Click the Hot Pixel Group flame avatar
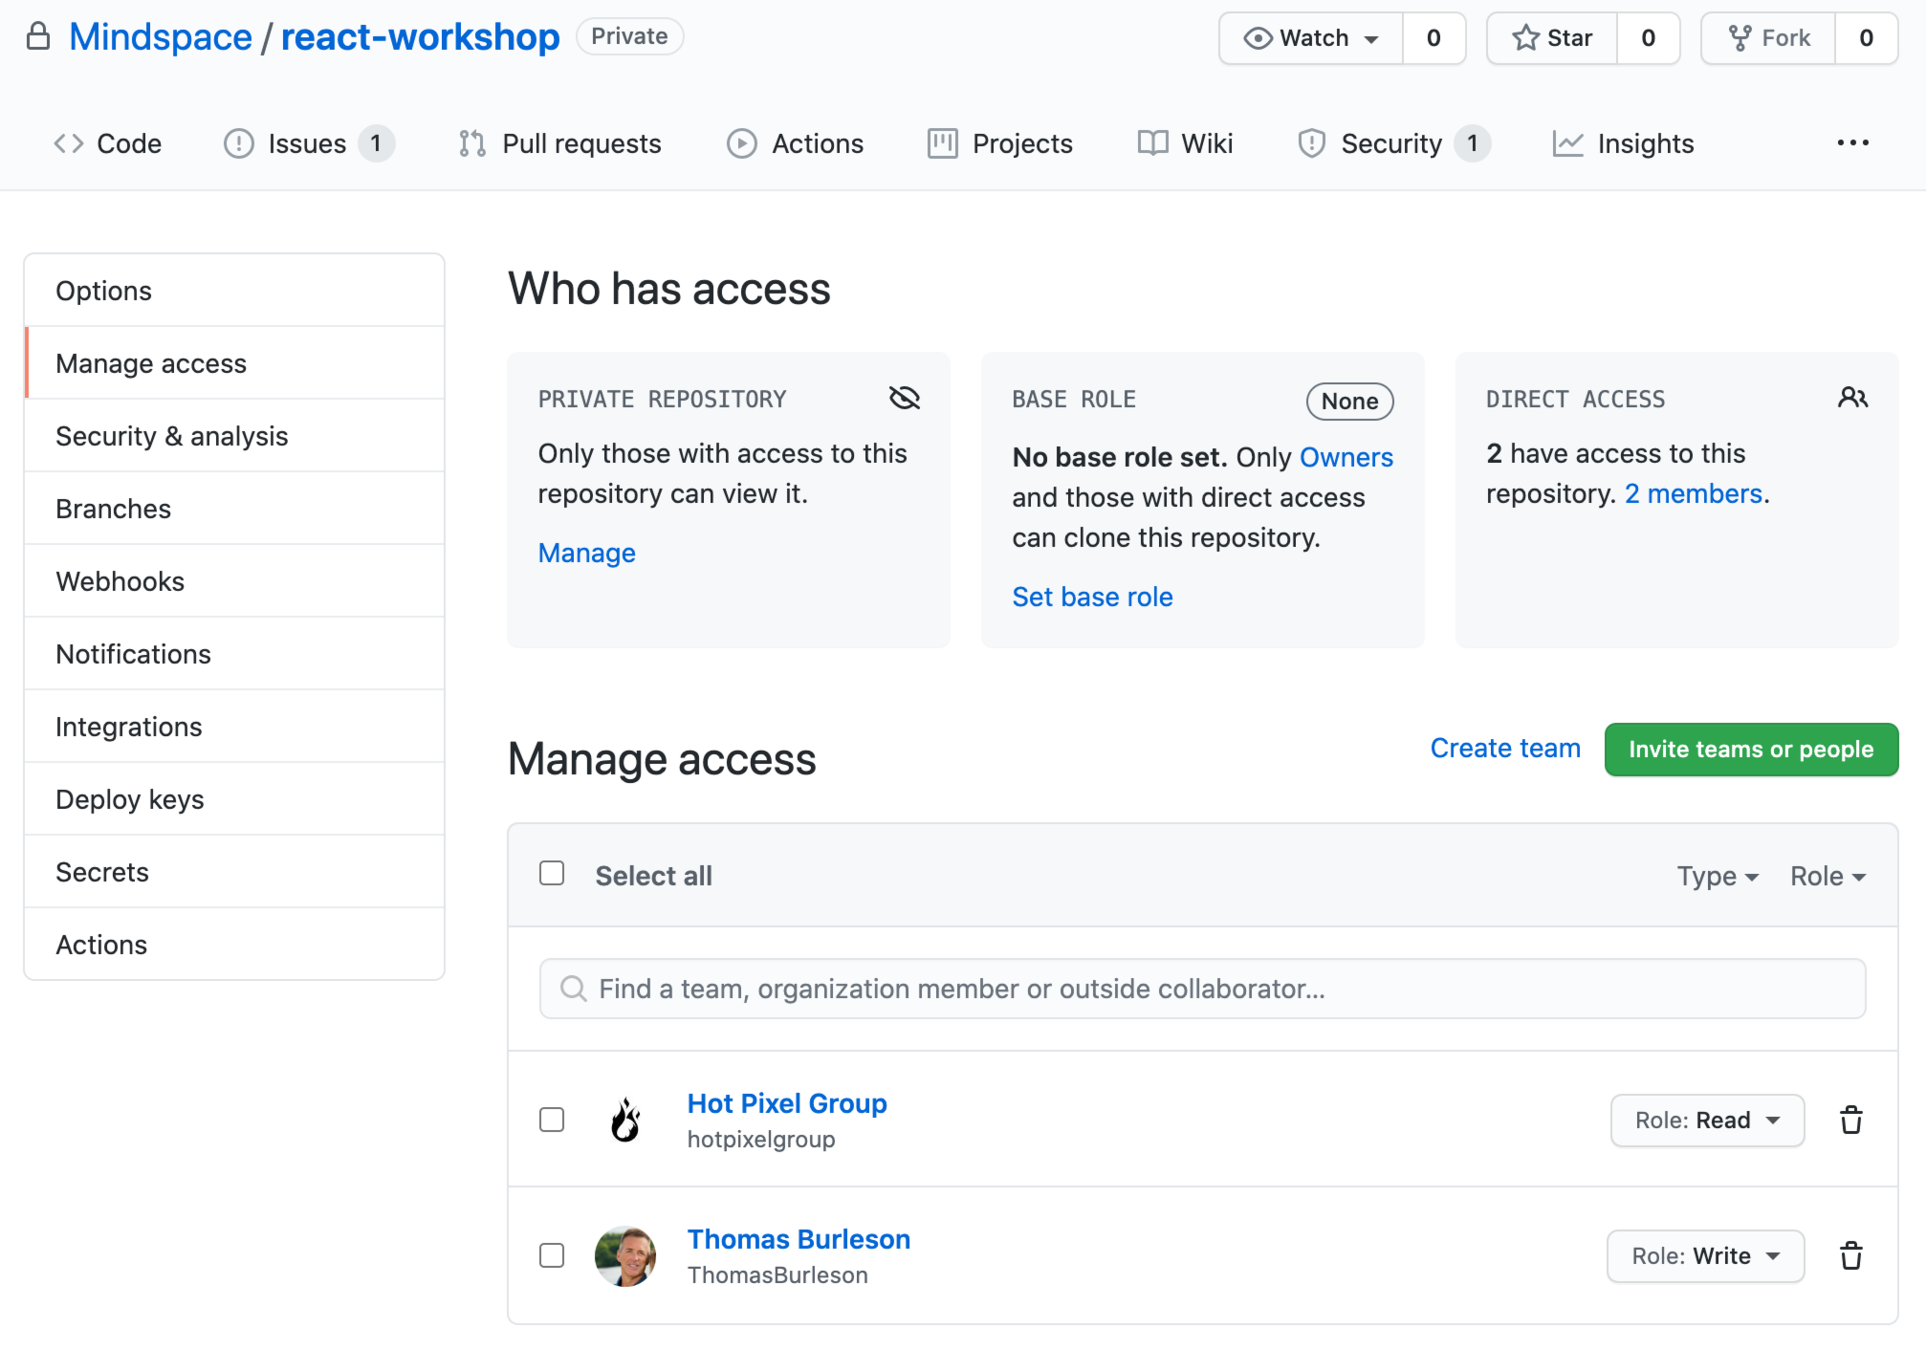This screenshot has width=1926, height=1350. (626, 1120)
